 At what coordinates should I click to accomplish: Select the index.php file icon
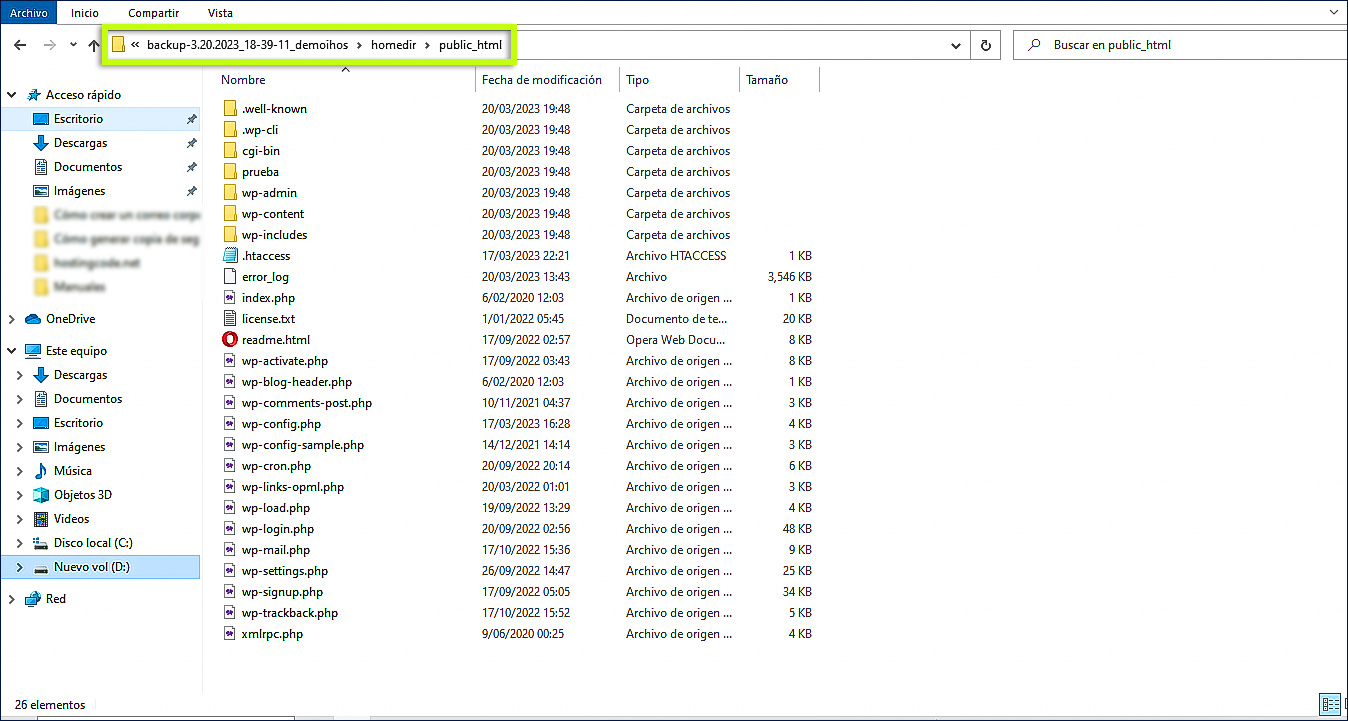230,297
